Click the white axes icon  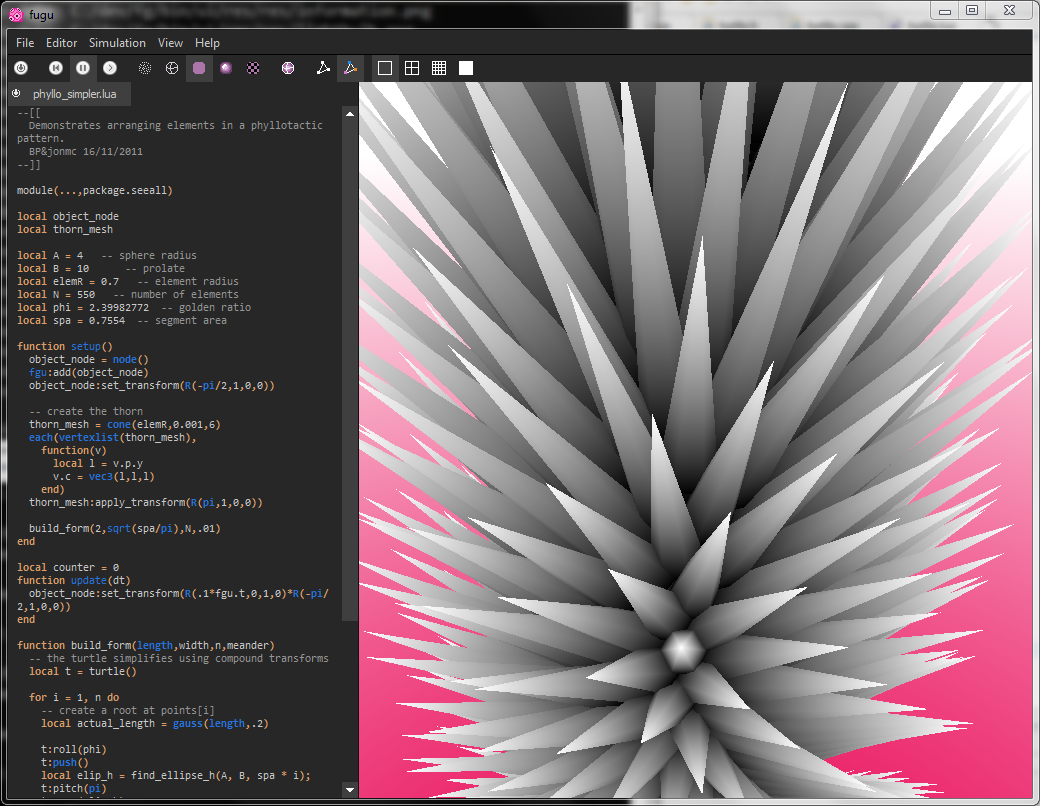tap(323, 68)
